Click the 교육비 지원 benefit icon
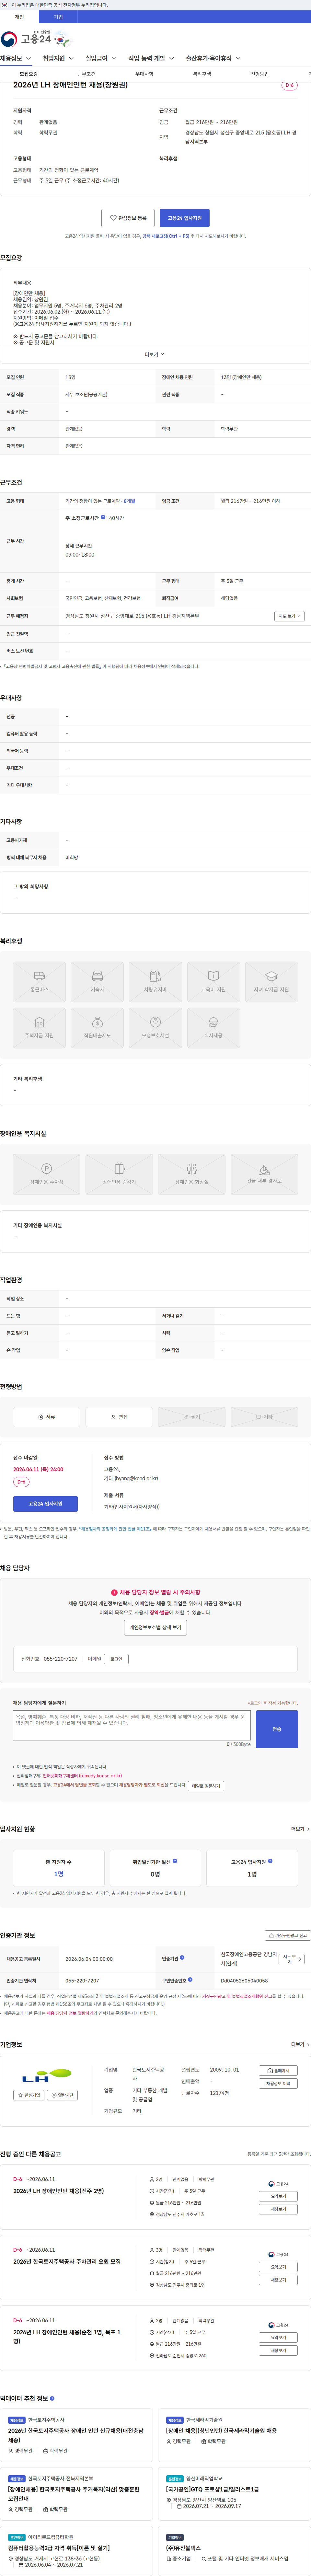The width and height of the screenshot is (311, 2576). (x=213, y=982)
